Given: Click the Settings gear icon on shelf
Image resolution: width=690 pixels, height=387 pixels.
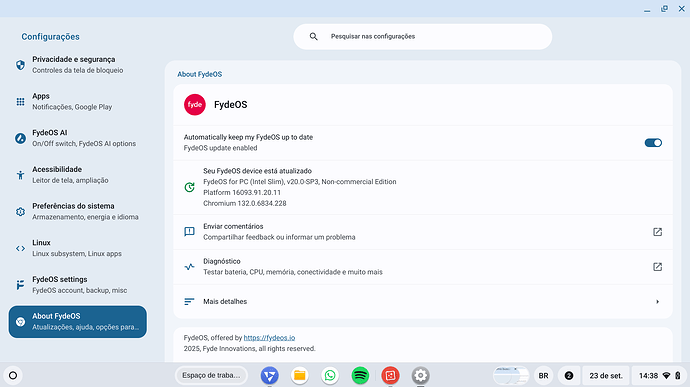Looking at the screenshot, I should coord(420,376).
